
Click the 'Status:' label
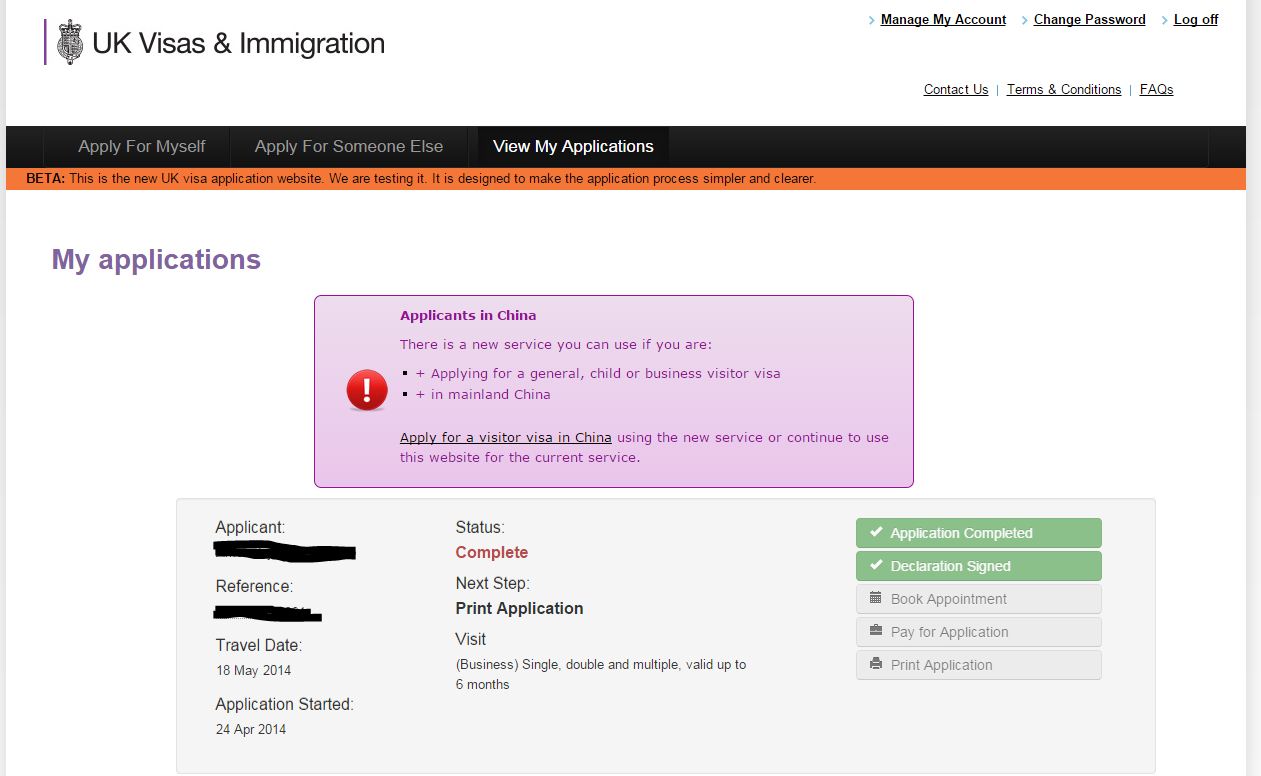click(480, 527)
